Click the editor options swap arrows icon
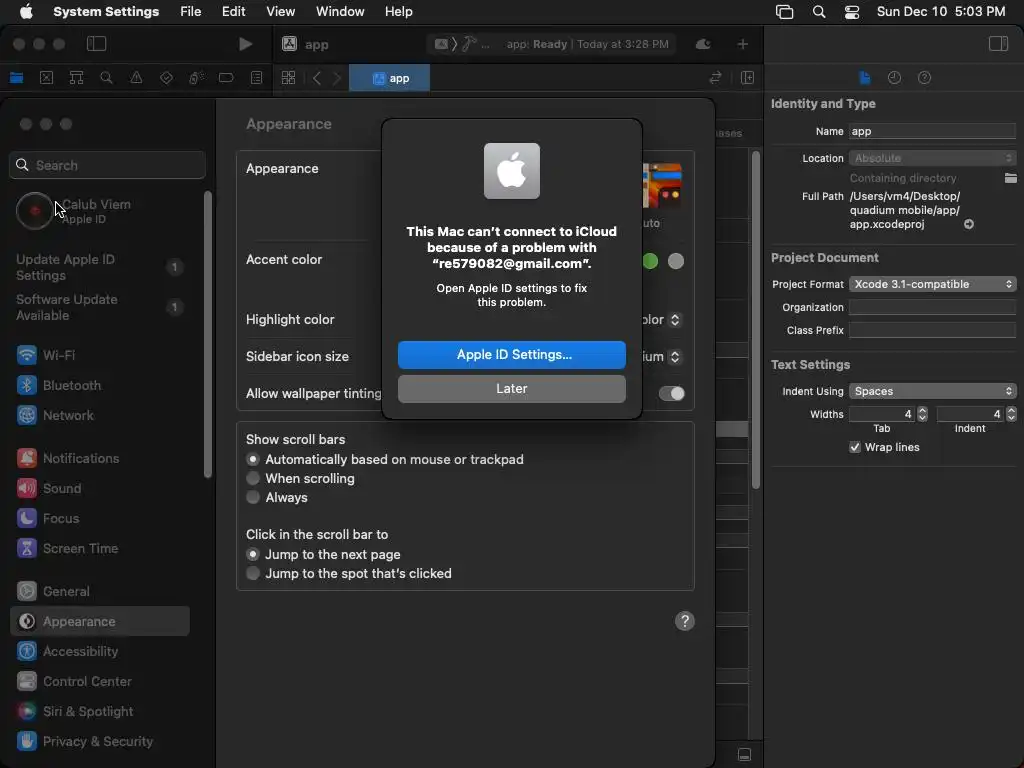Screen dimensions: 1024x768 716,78
